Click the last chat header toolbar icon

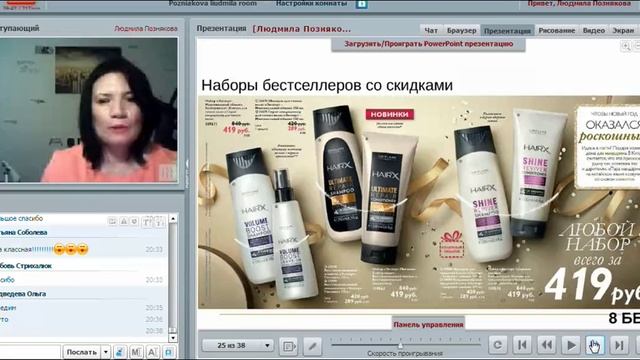pyautogui.click(x=160, y=222)
